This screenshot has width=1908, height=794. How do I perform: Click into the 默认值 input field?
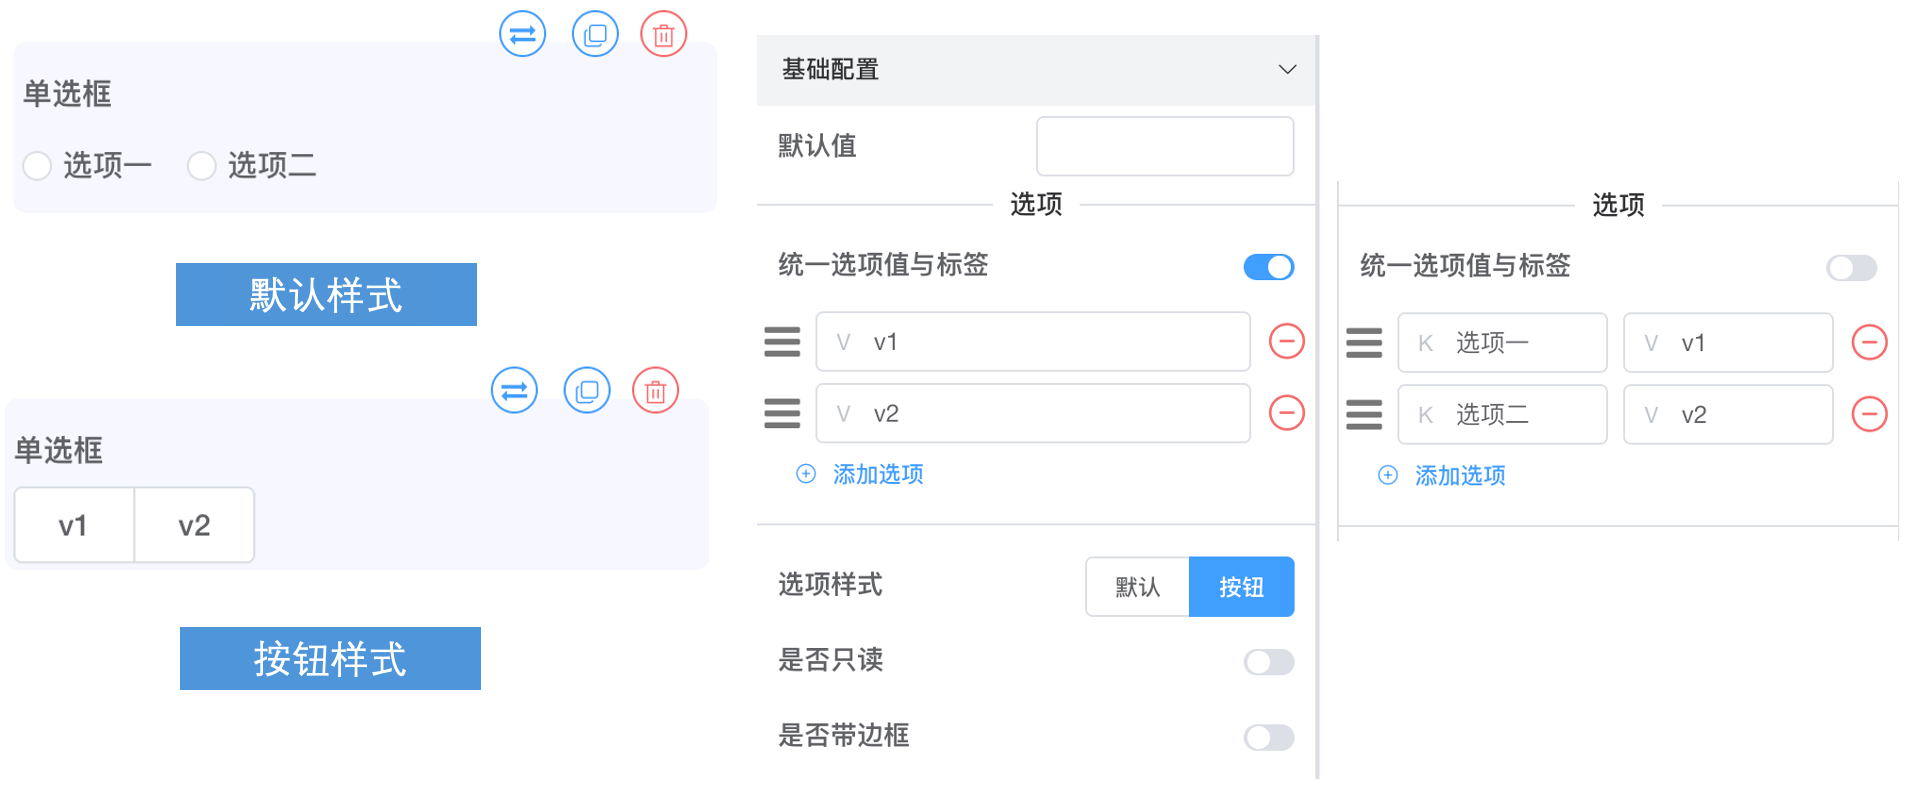[x=1164, y=146]
